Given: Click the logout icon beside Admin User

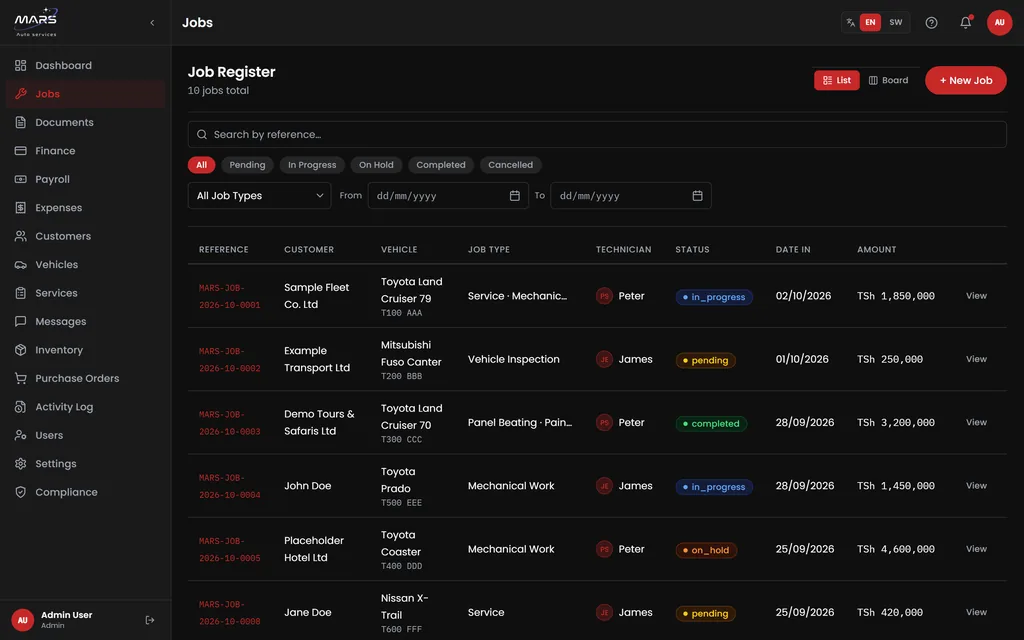Looking at the screenshot, I should pos(150,620).
